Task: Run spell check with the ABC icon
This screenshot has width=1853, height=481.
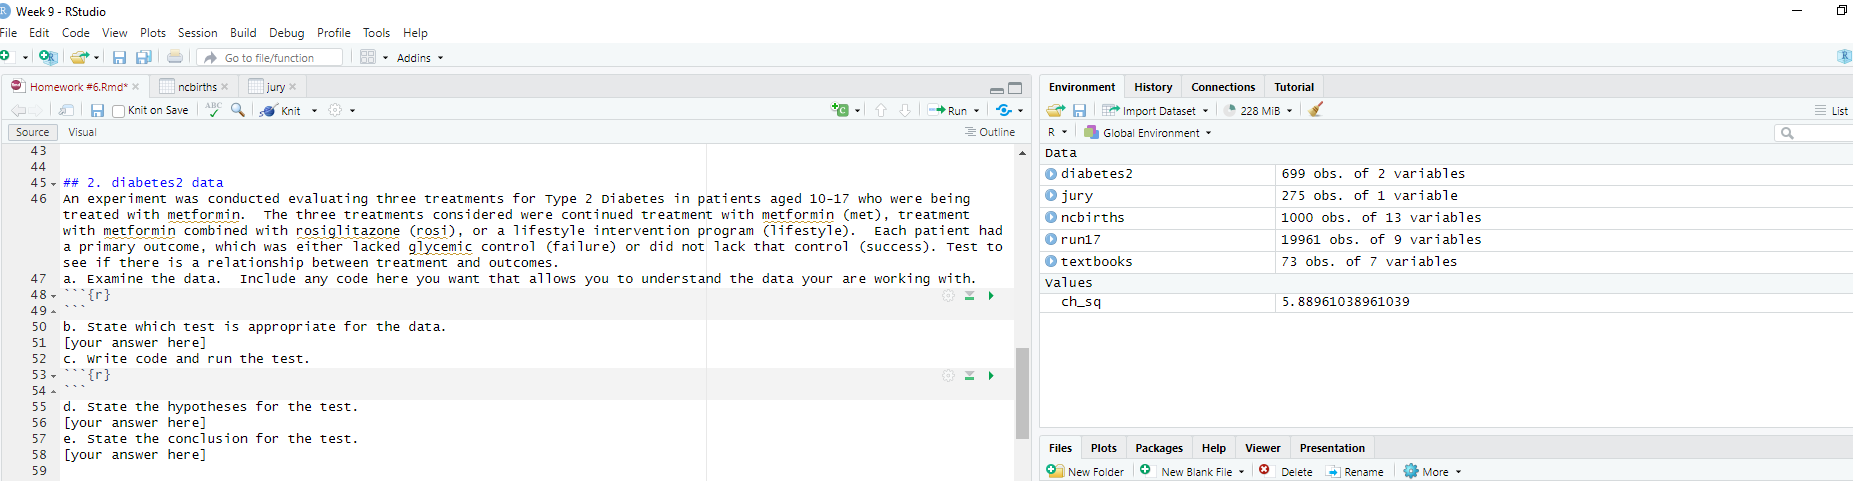Action: pyautogui.click(x=213, y=110)
